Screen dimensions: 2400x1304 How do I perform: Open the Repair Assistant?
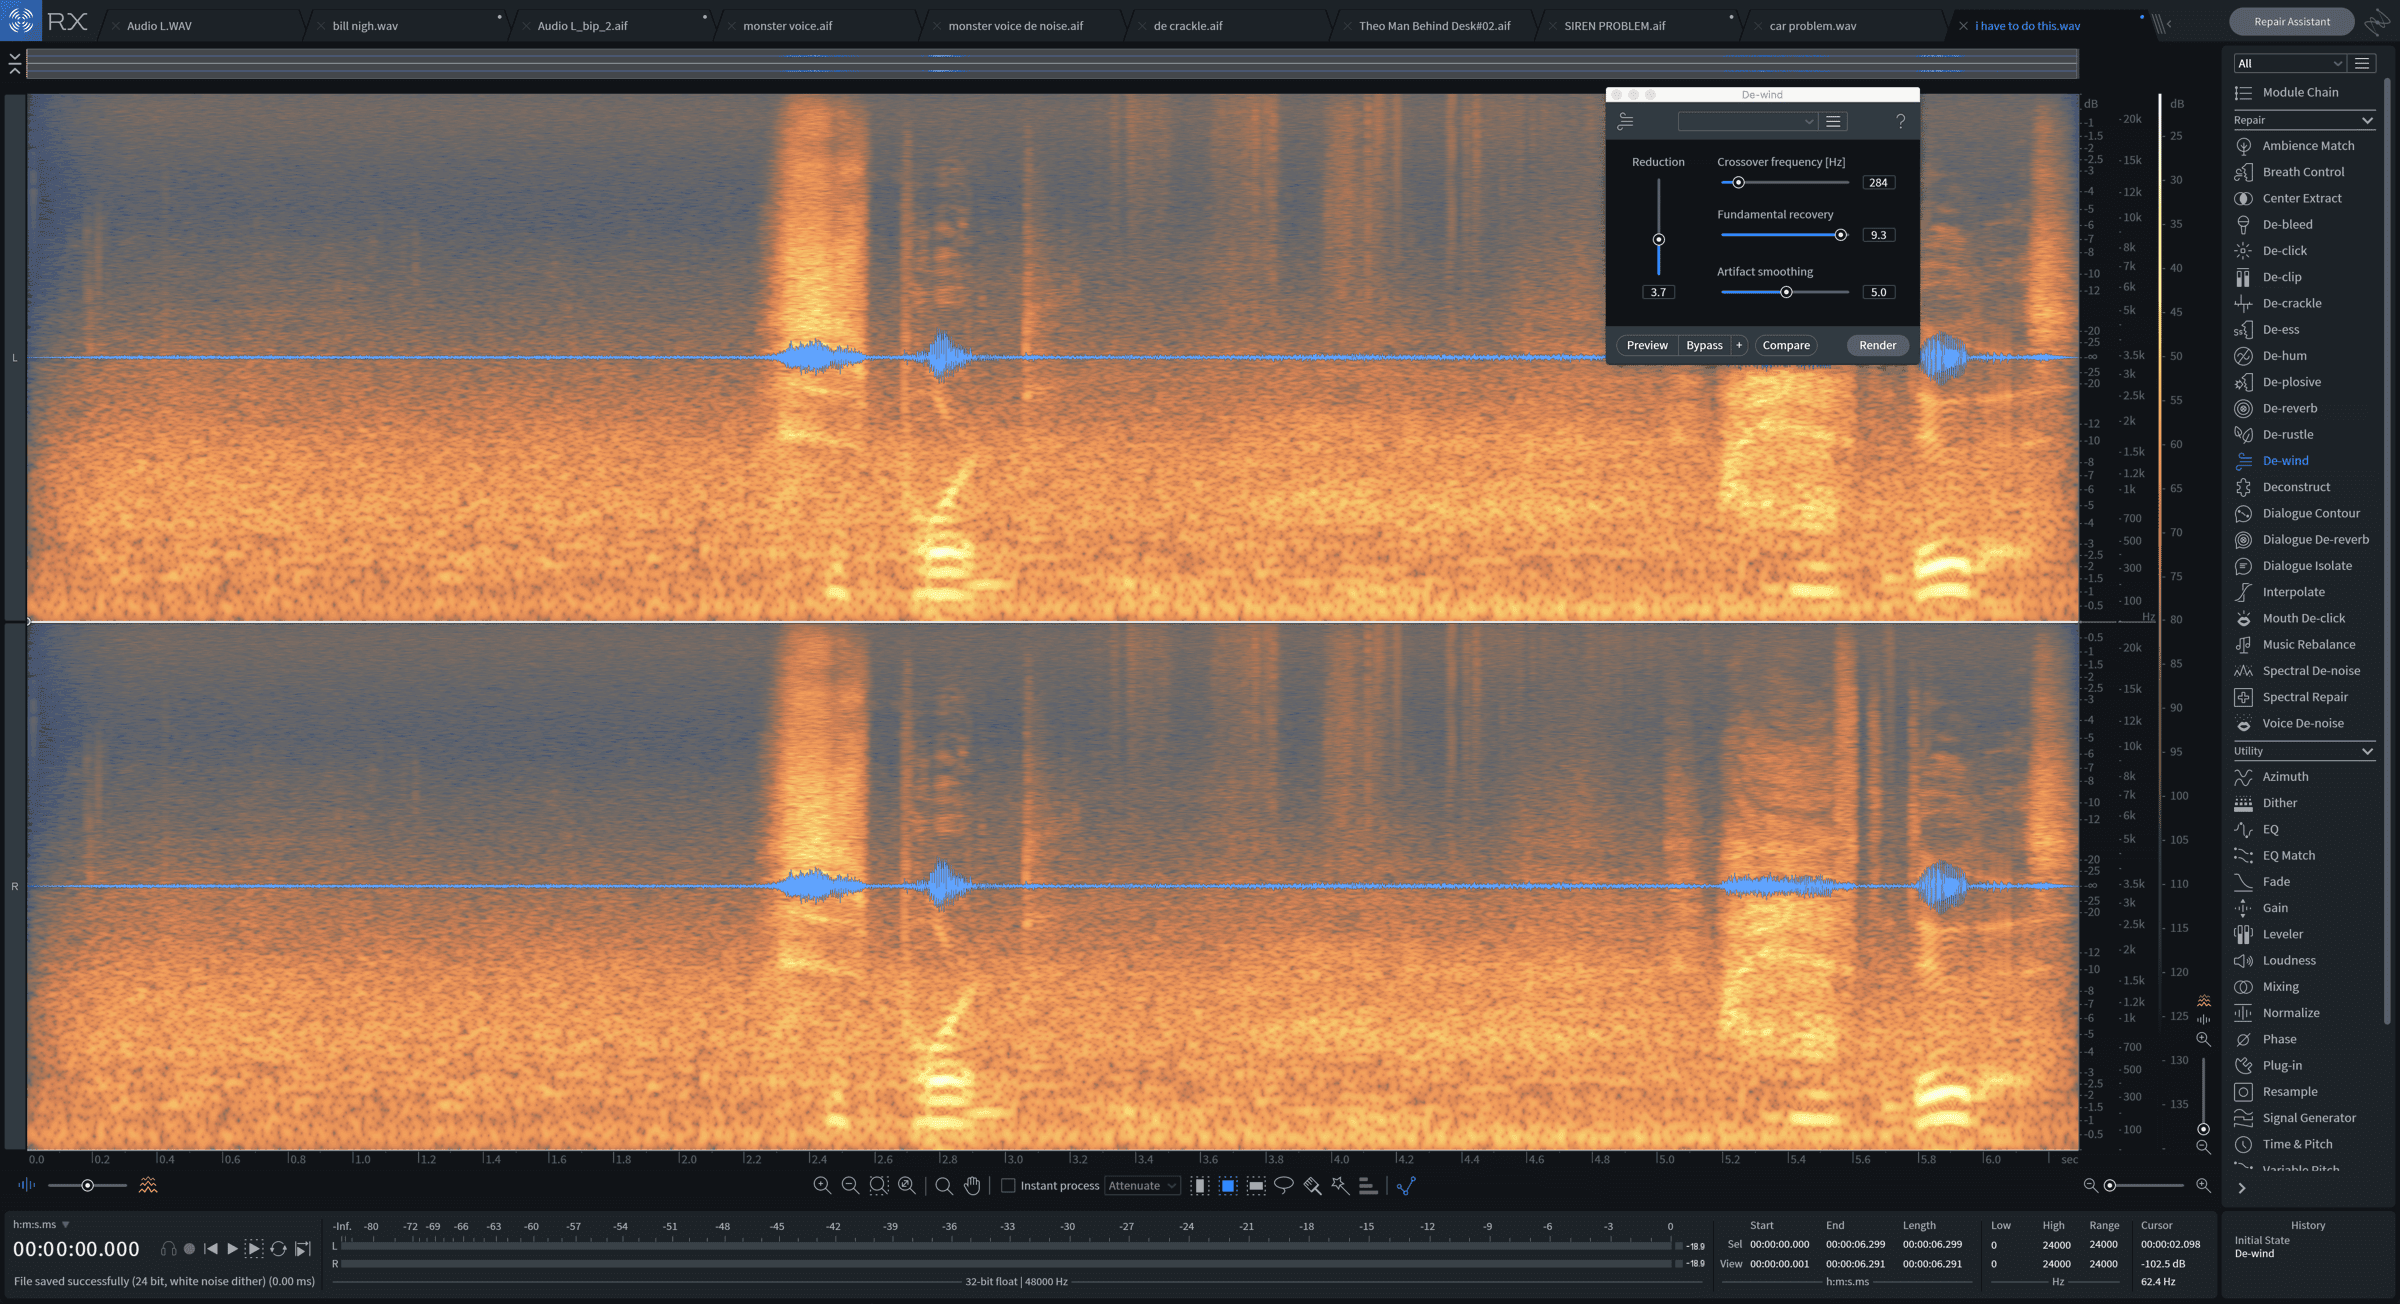coord(2292,21)
